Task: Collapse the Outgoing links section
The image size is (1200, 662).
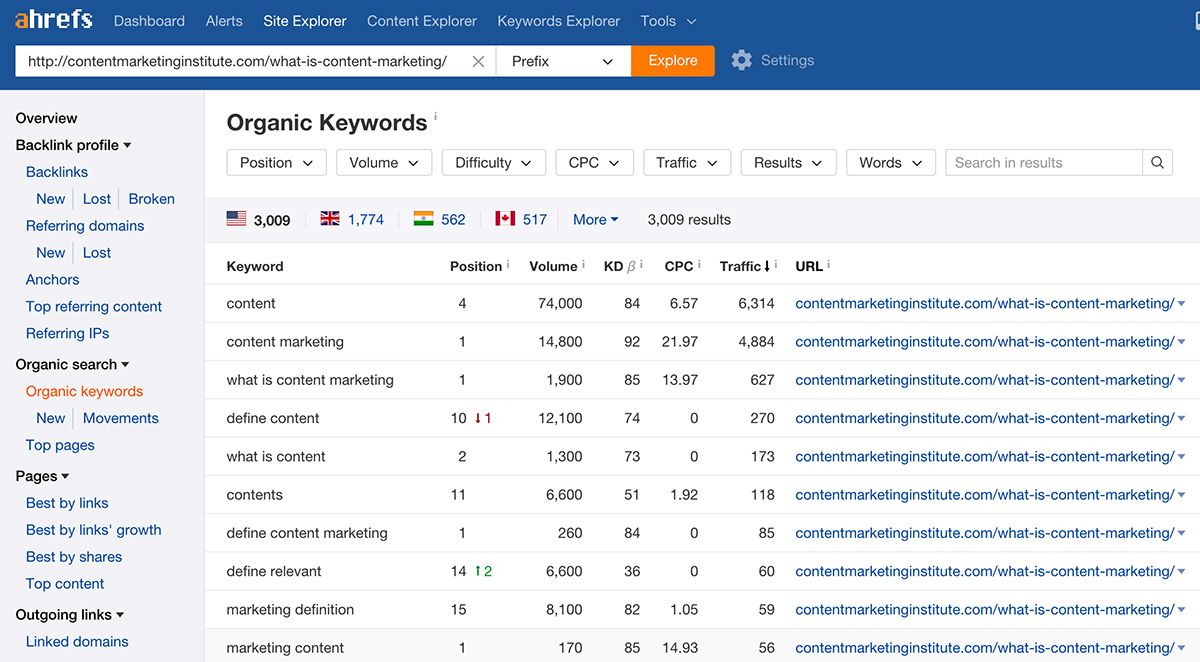Action: point(70,614)
